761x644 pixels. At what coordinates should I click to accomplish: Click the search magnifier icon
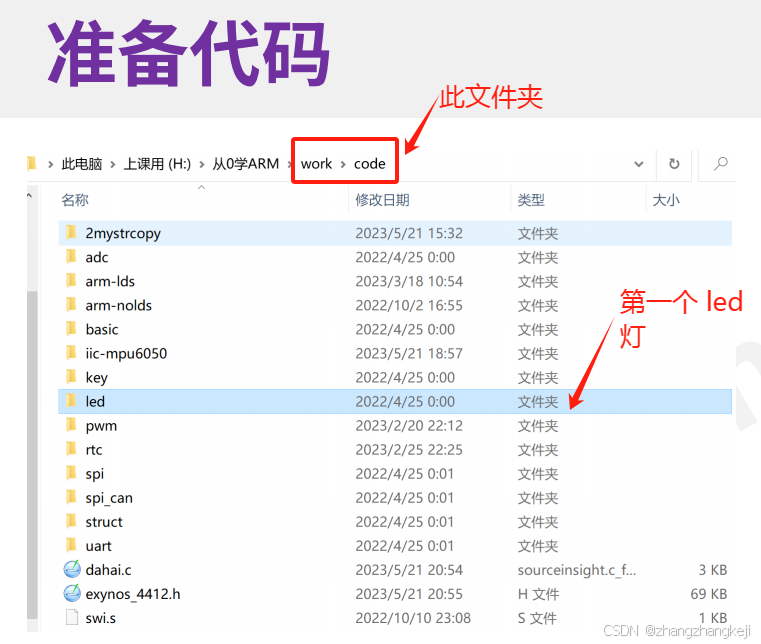(721, 164)
